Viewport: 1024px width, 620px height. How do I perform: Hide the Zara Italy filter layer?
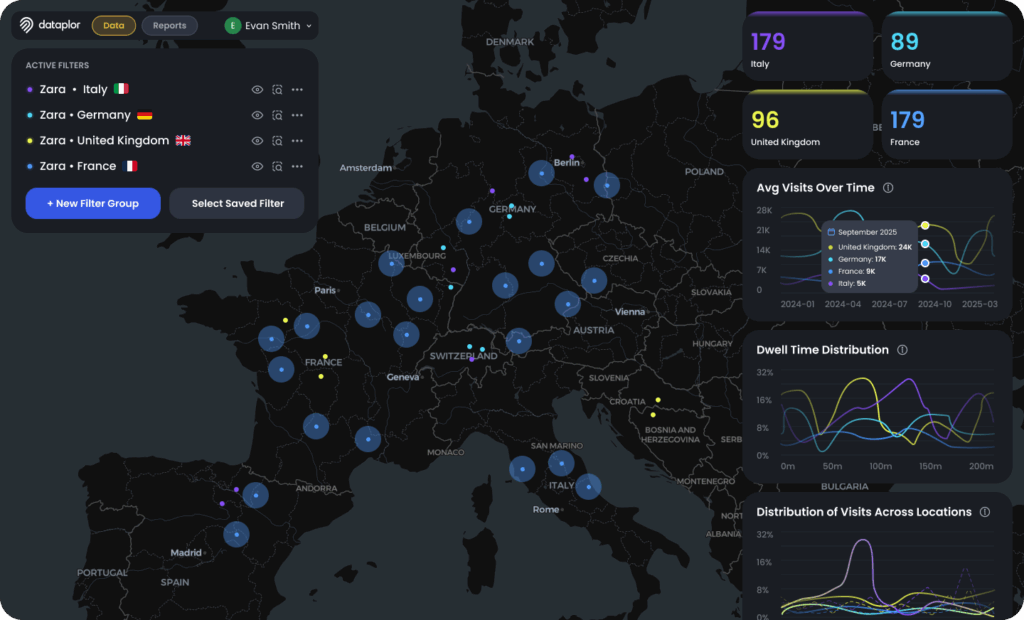257,90
